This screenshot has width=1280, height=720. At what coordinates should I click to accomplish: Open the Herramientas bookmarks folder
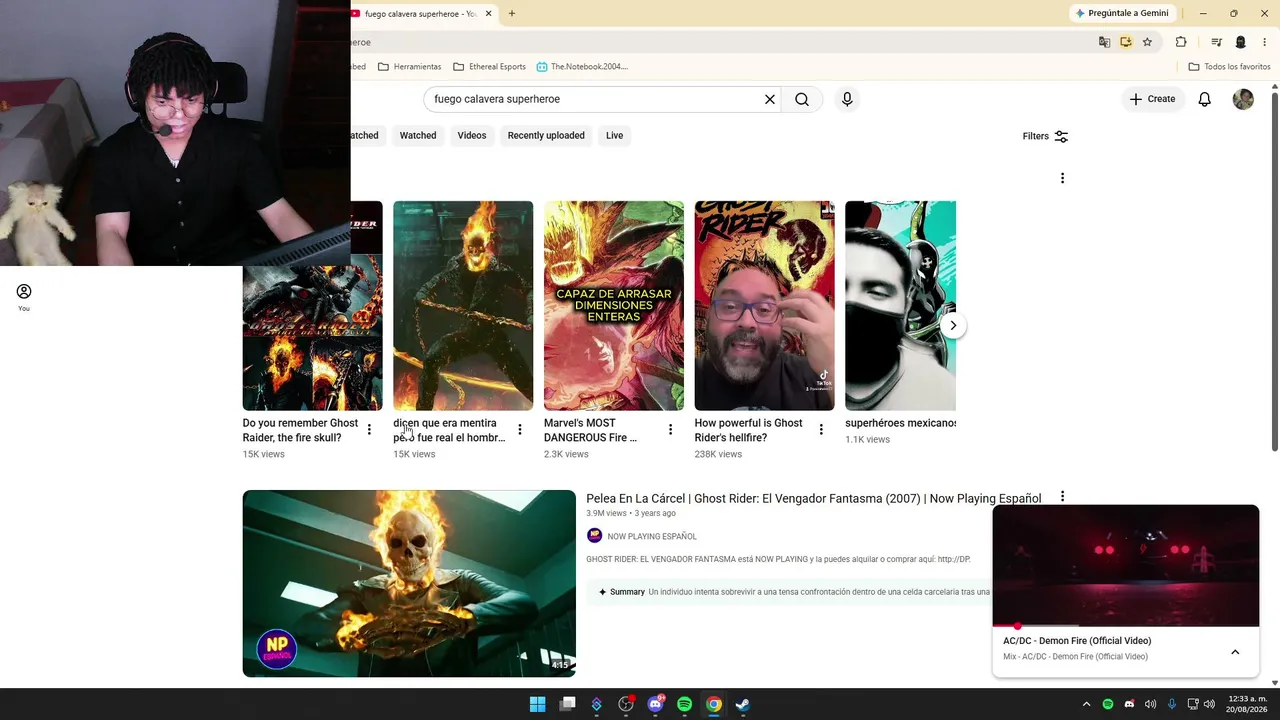410,67
